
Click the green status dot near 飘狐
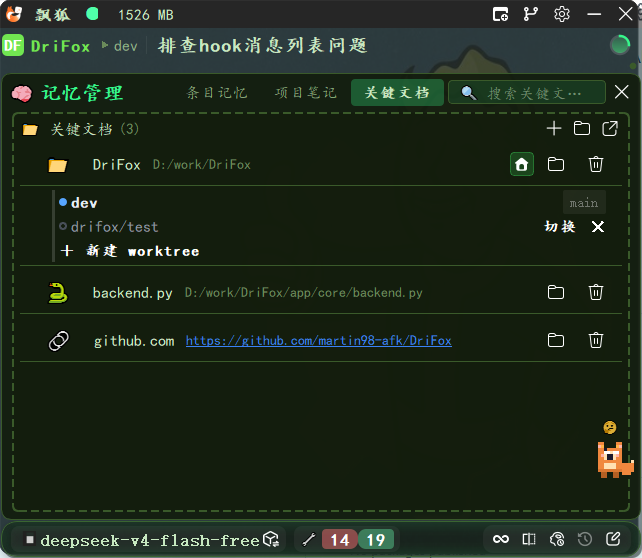pos(92,14)
